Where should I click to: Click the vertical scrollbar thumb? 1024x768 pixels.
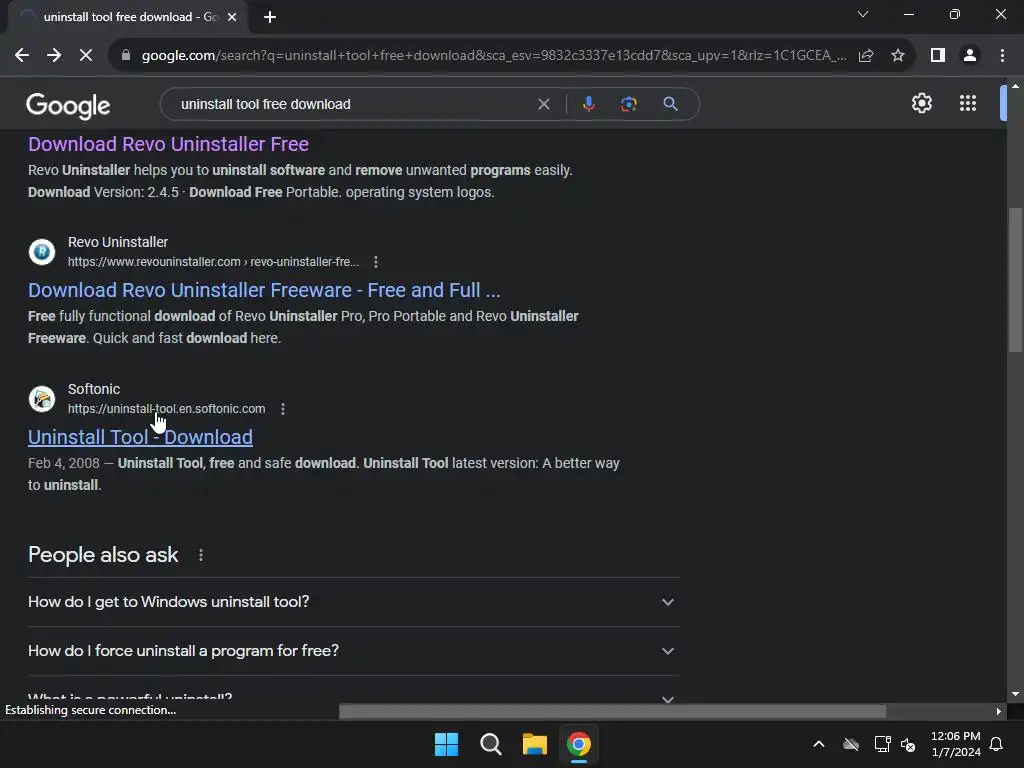pyautogui.click(x=1015, y=280)
